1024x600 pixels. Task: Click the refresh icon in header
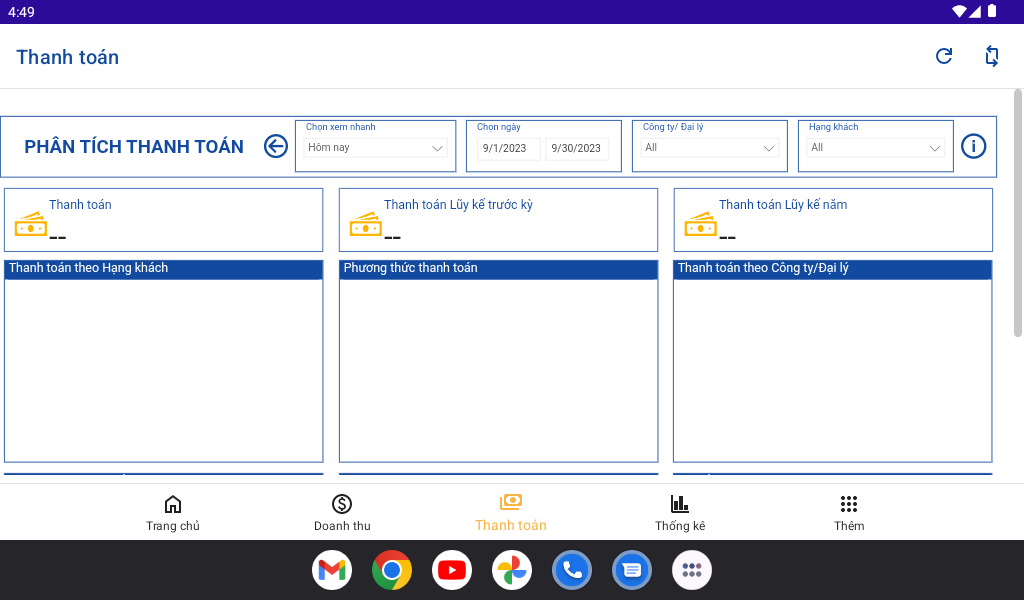pyautogui.click(x=943, y=56)
